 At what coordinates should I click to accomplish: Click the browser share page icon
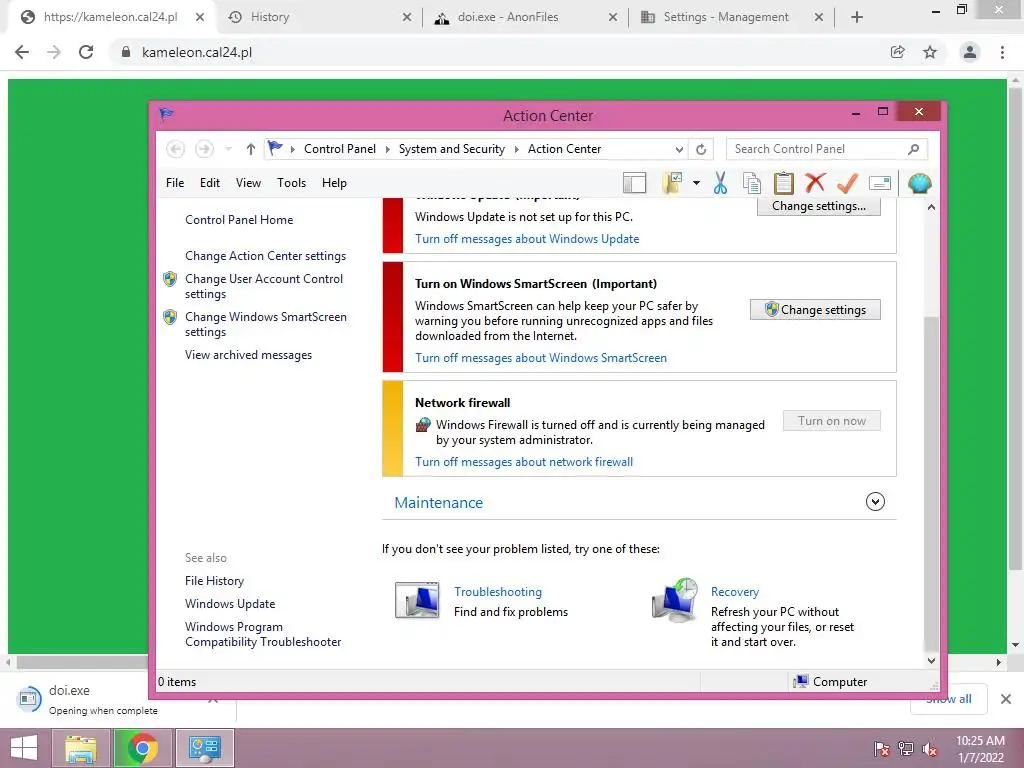coord(897,52)
